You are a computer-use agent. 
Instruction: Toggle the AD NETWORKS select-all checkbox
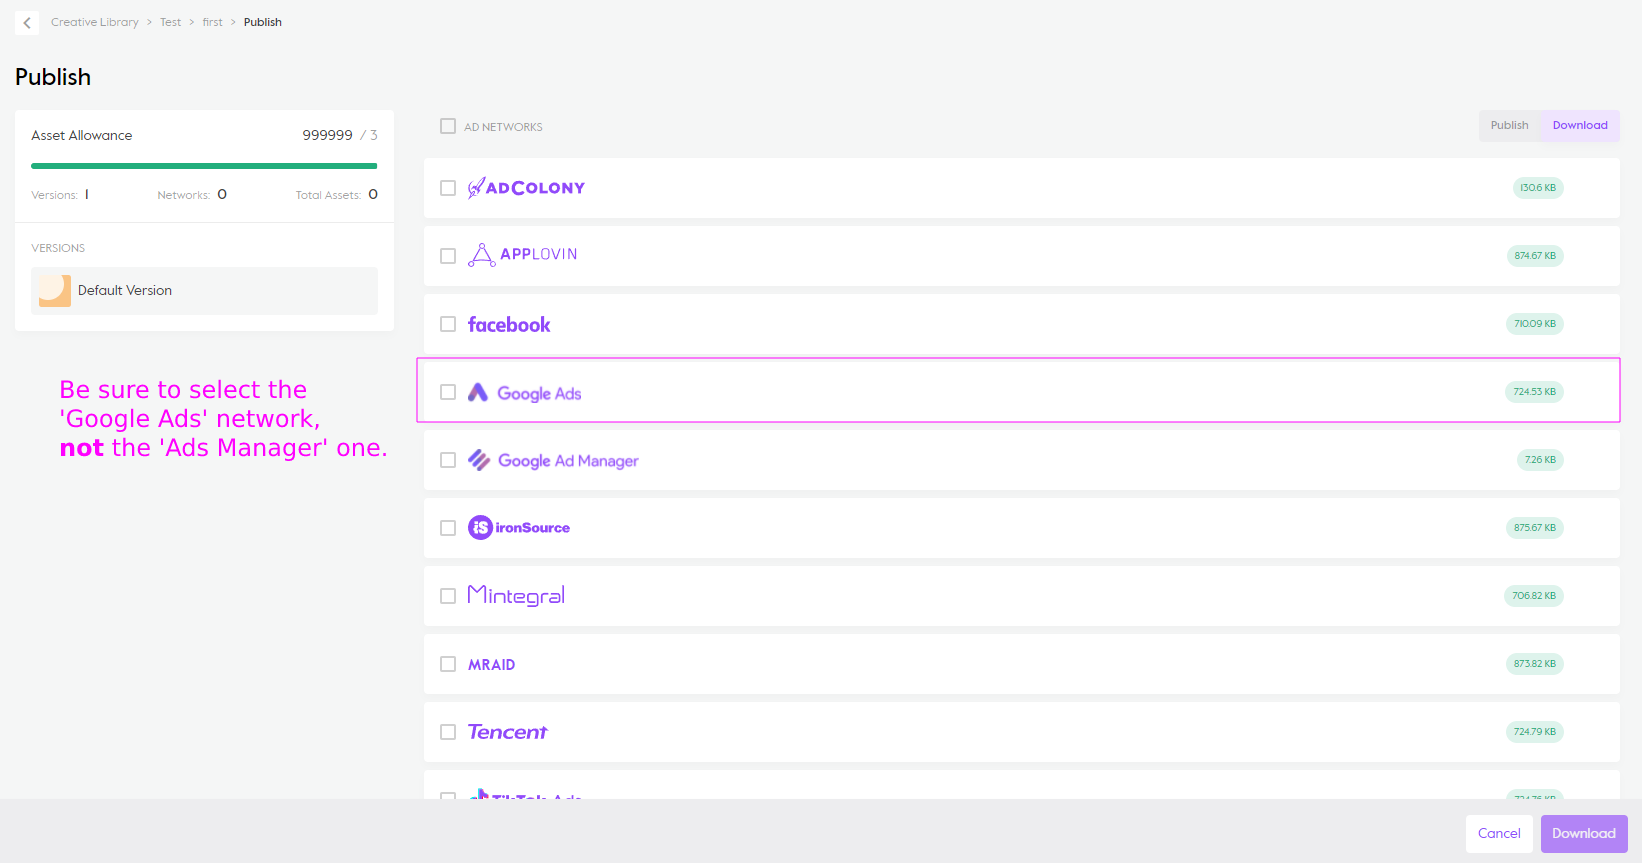click(448, 126)
